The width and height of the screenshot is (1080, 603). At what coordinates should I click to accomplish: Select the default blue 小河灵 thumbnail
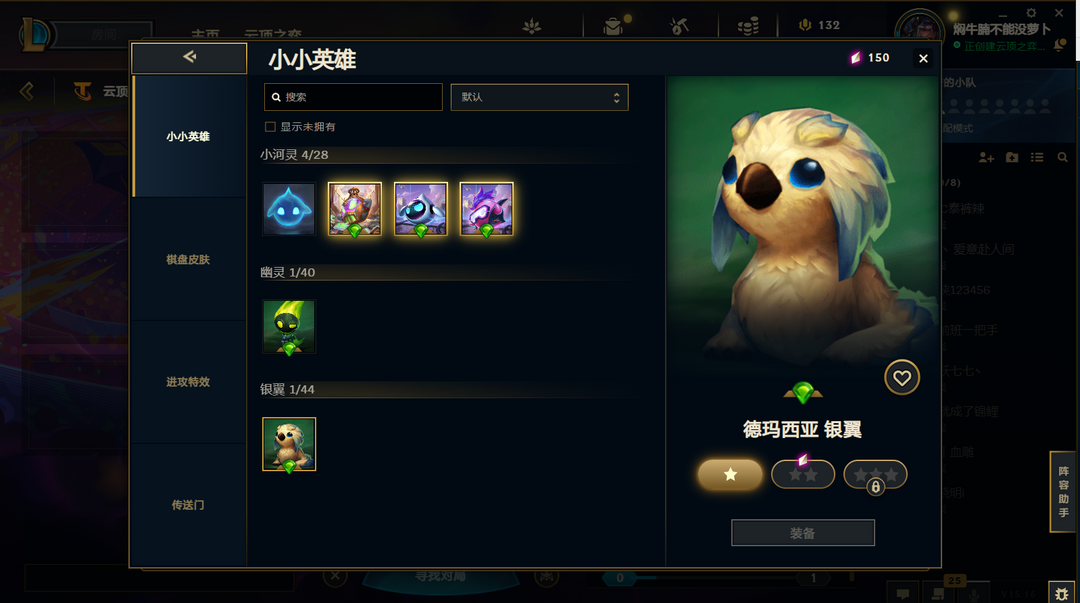[x=289, y=209]
